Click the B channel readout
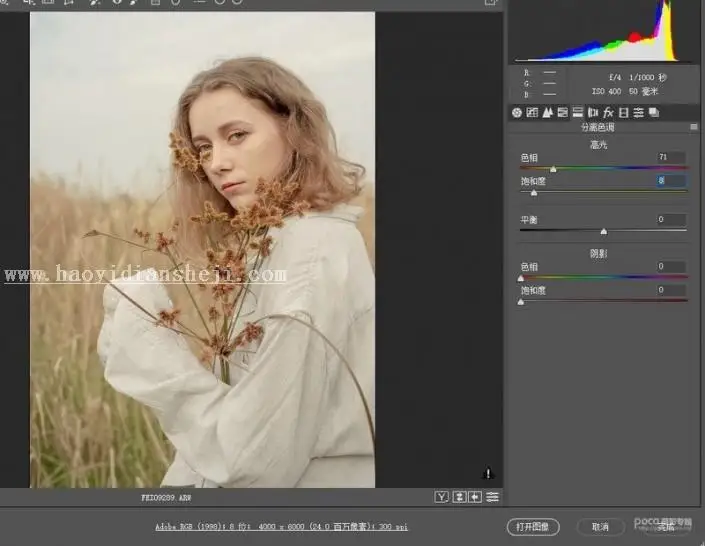This screenshot has height=546, width=705. point(540,95)
